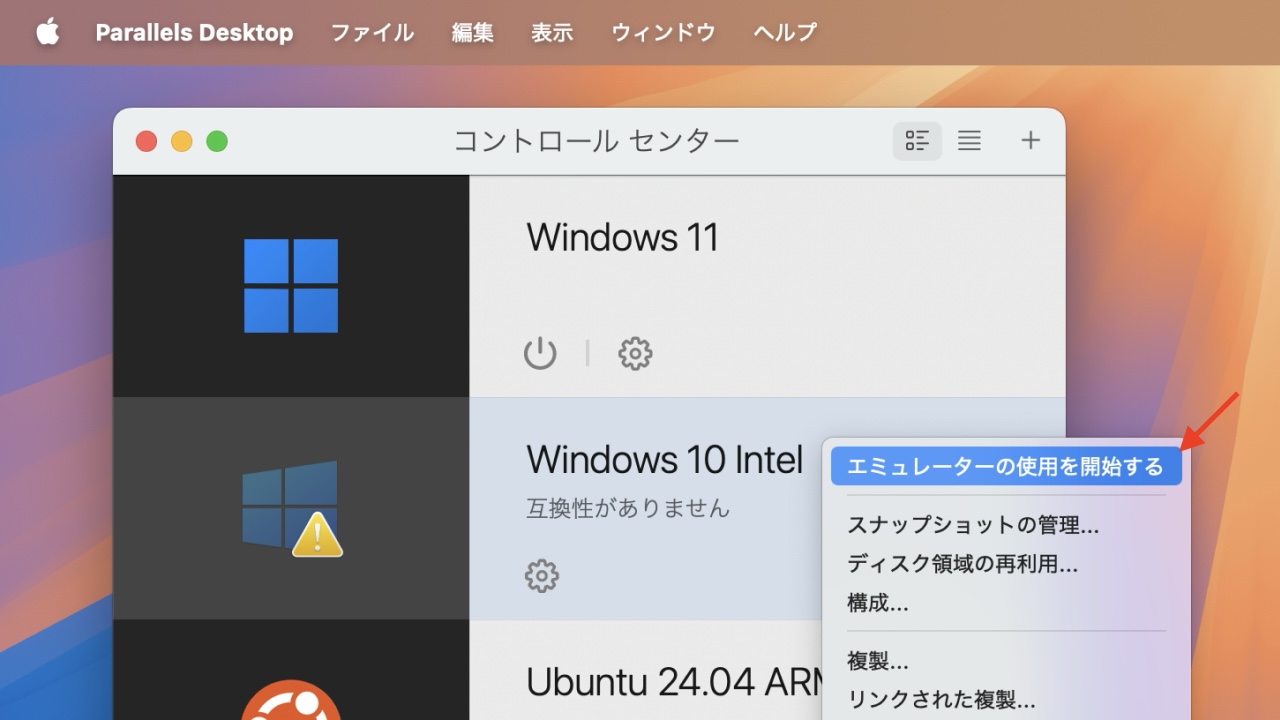Open the 編集 menu
The width and height of the screenshot is (1280, 720).
(x=472, y=32)
